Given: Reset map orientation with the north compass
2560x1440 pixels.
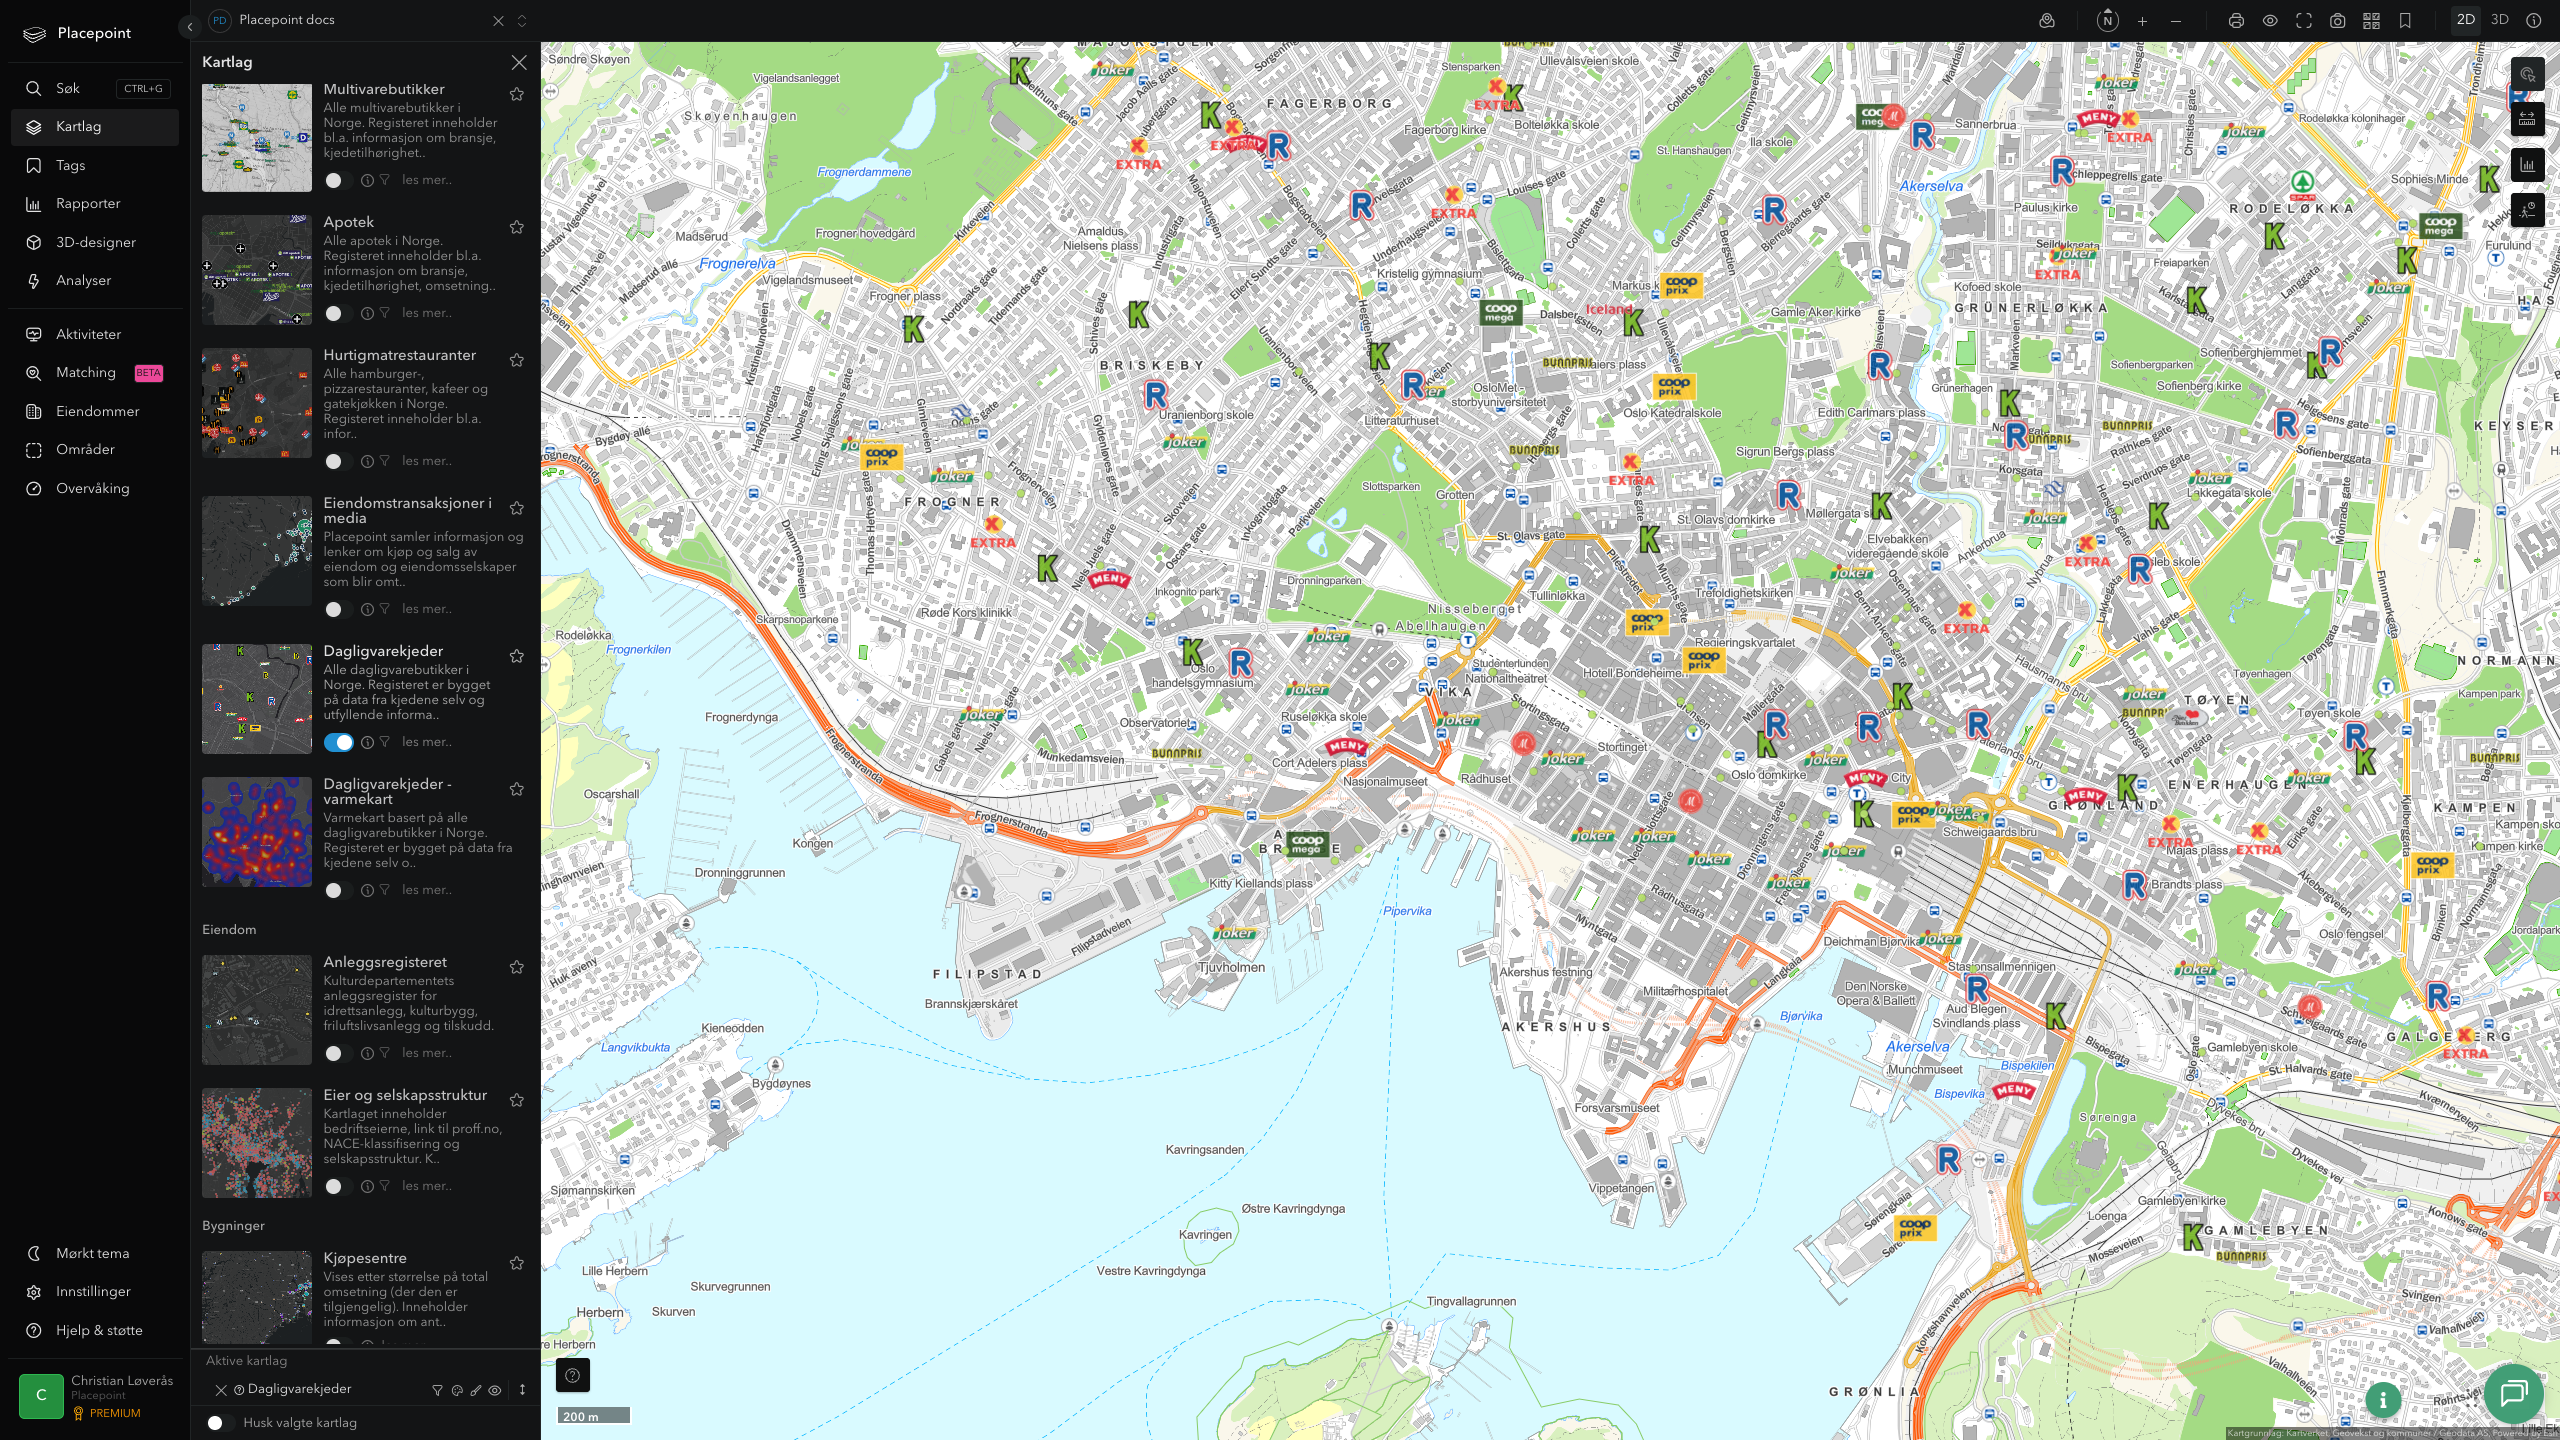Looking at the screenshot, I should pos(2107,21).
